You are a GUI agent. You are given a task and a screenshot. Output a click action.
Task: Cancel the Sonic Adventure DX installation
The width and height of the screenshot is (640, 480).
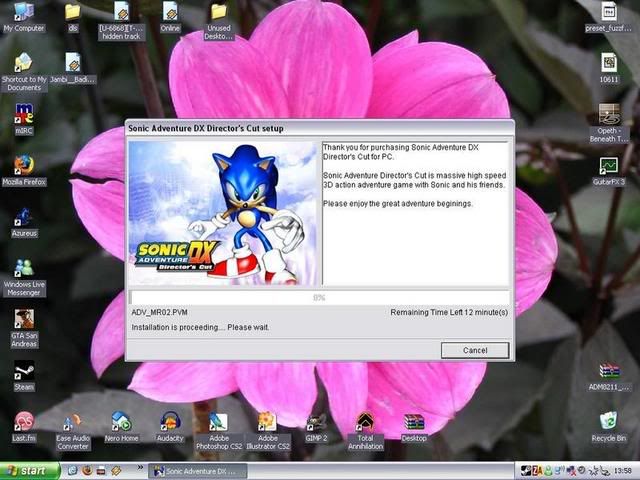tap(475, 350)
